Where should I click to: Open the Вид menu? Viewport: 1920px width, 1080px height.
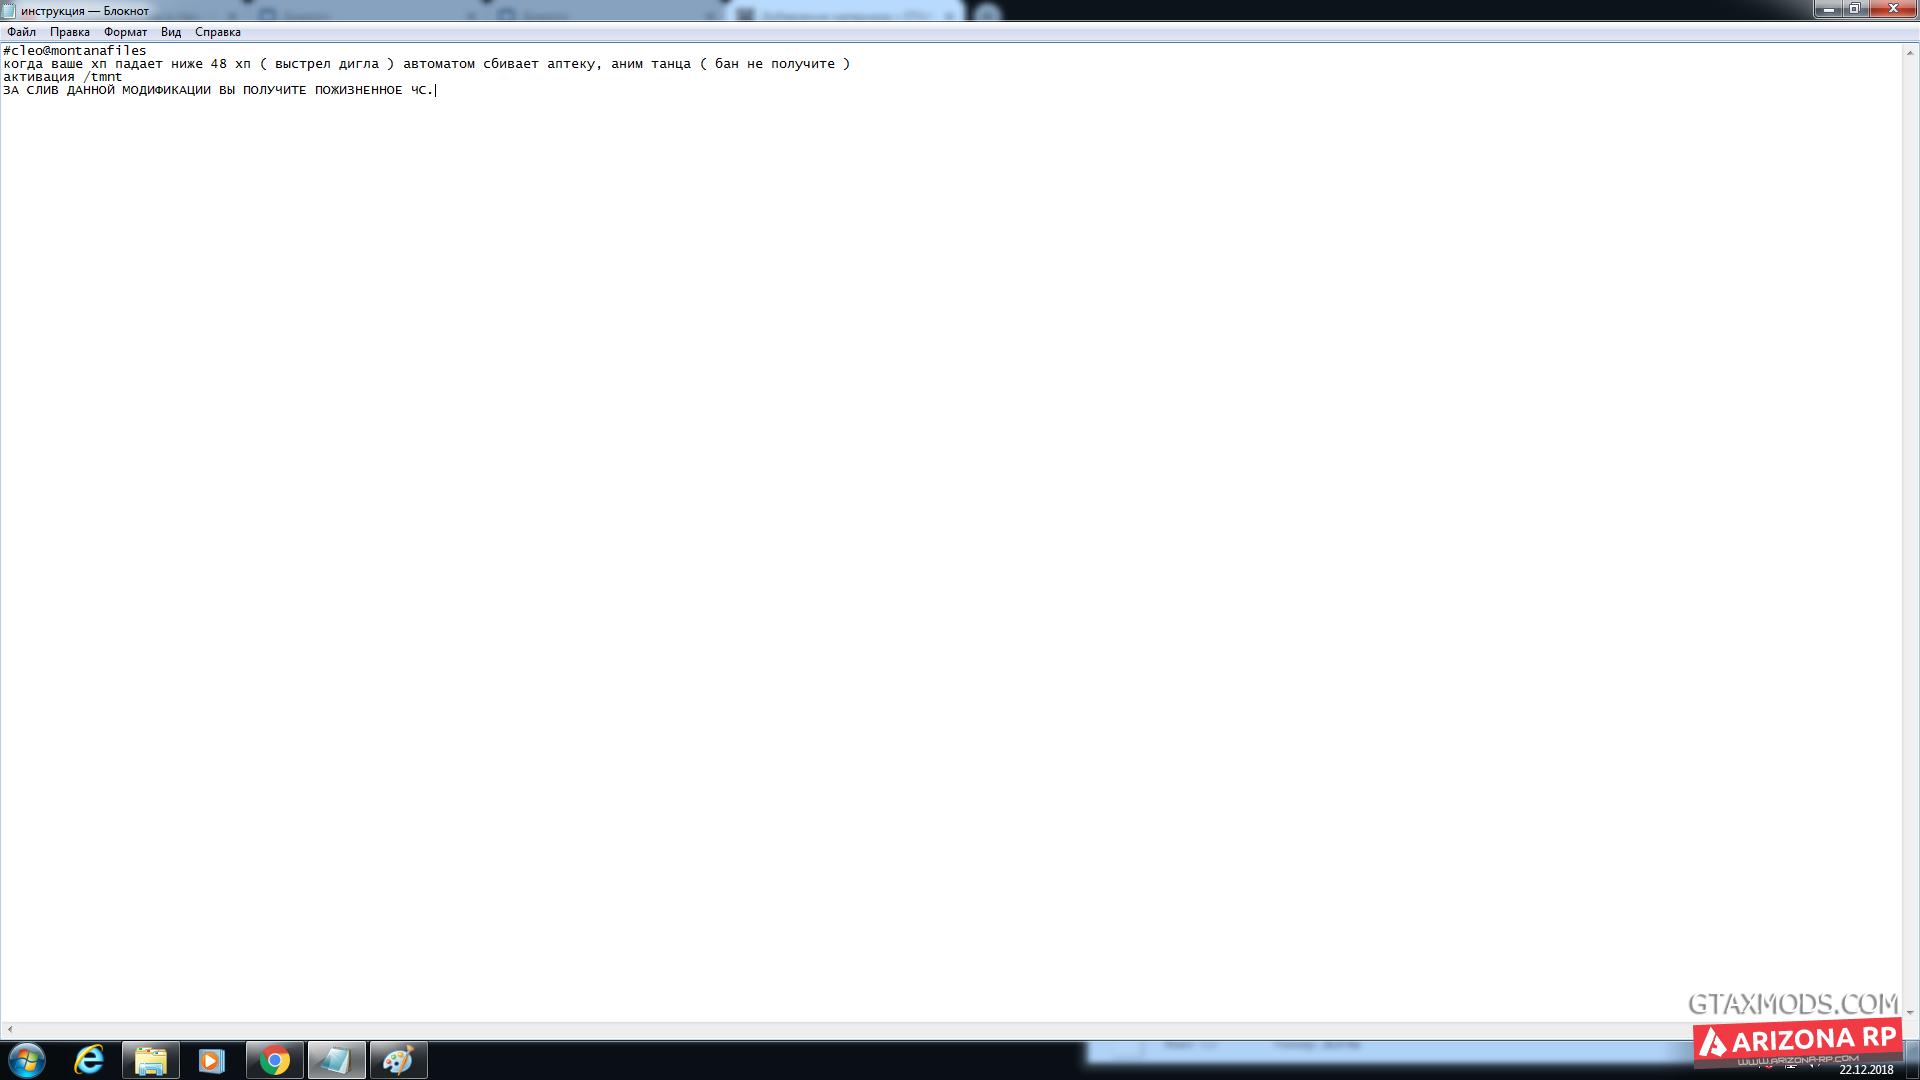click(x=171, y=32)
